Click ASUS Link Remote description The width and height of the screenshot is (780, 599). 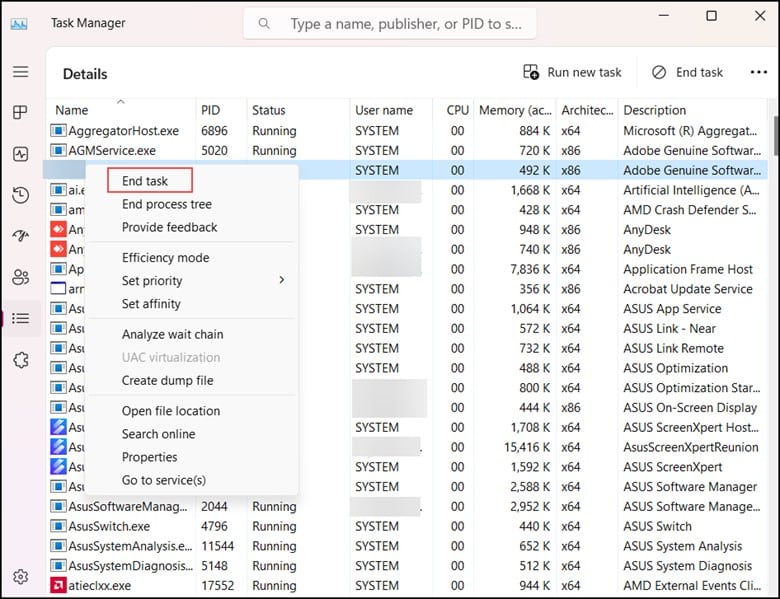[x=674, y=348]
